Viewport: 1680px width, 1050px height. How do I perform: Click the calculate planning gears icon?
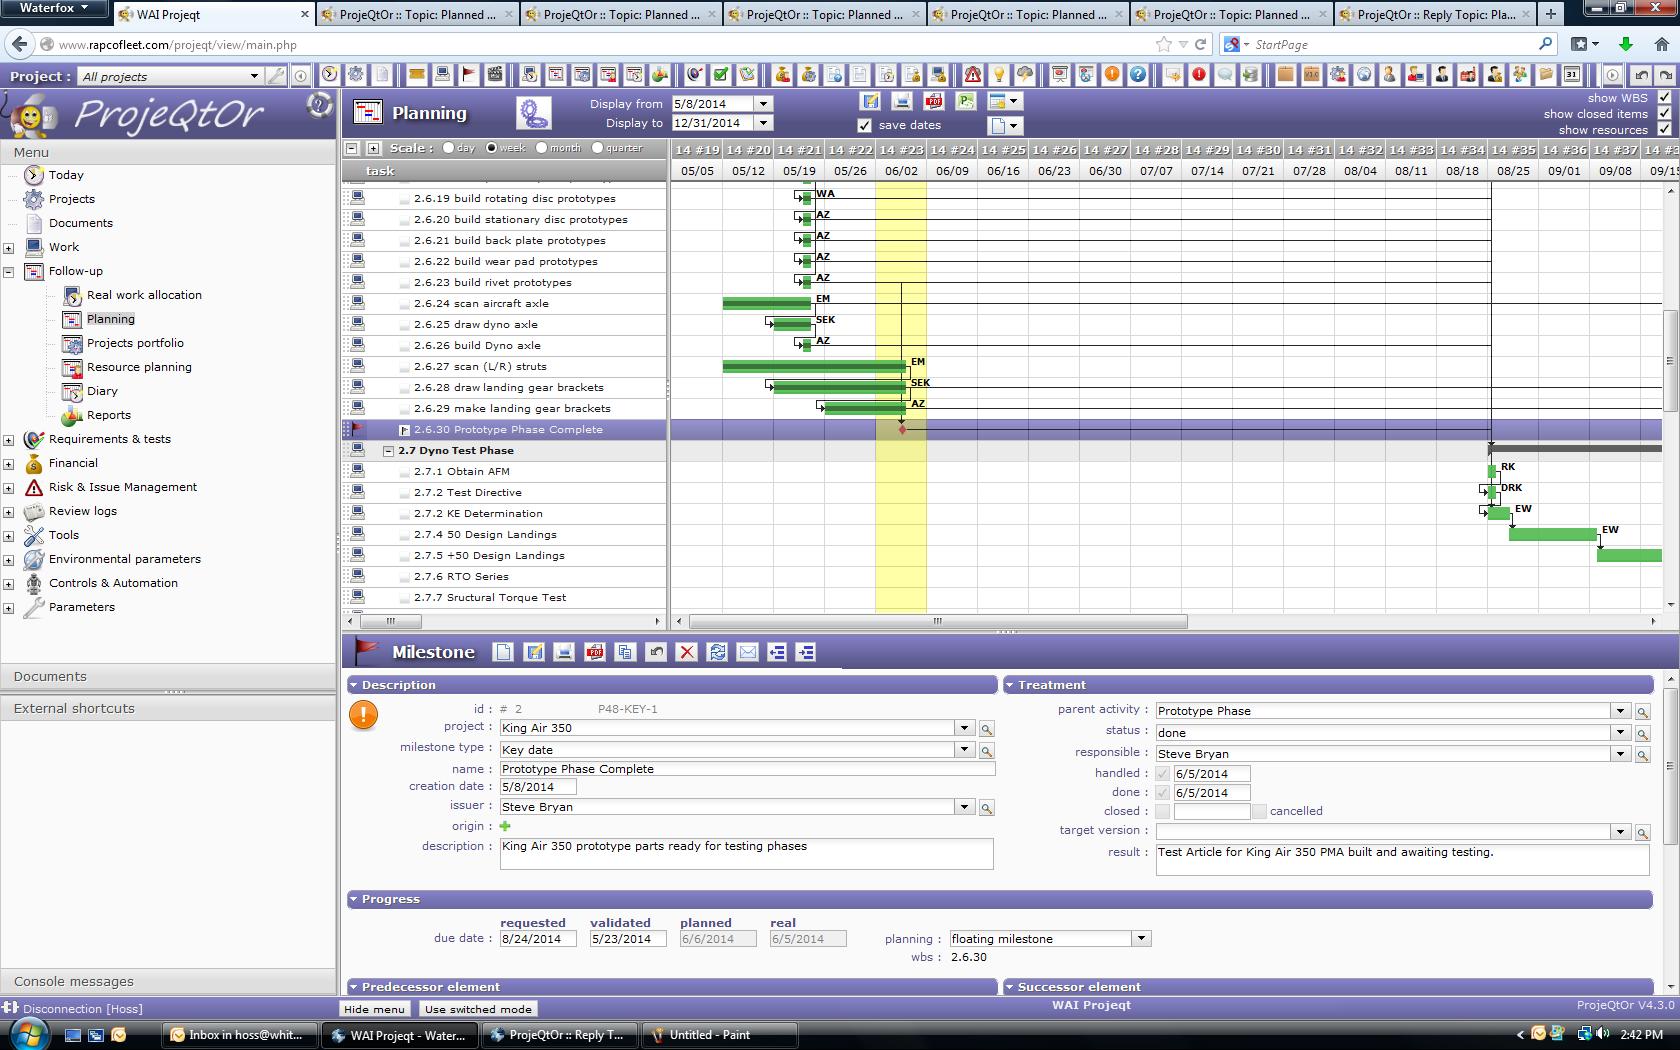click(533, 113)
